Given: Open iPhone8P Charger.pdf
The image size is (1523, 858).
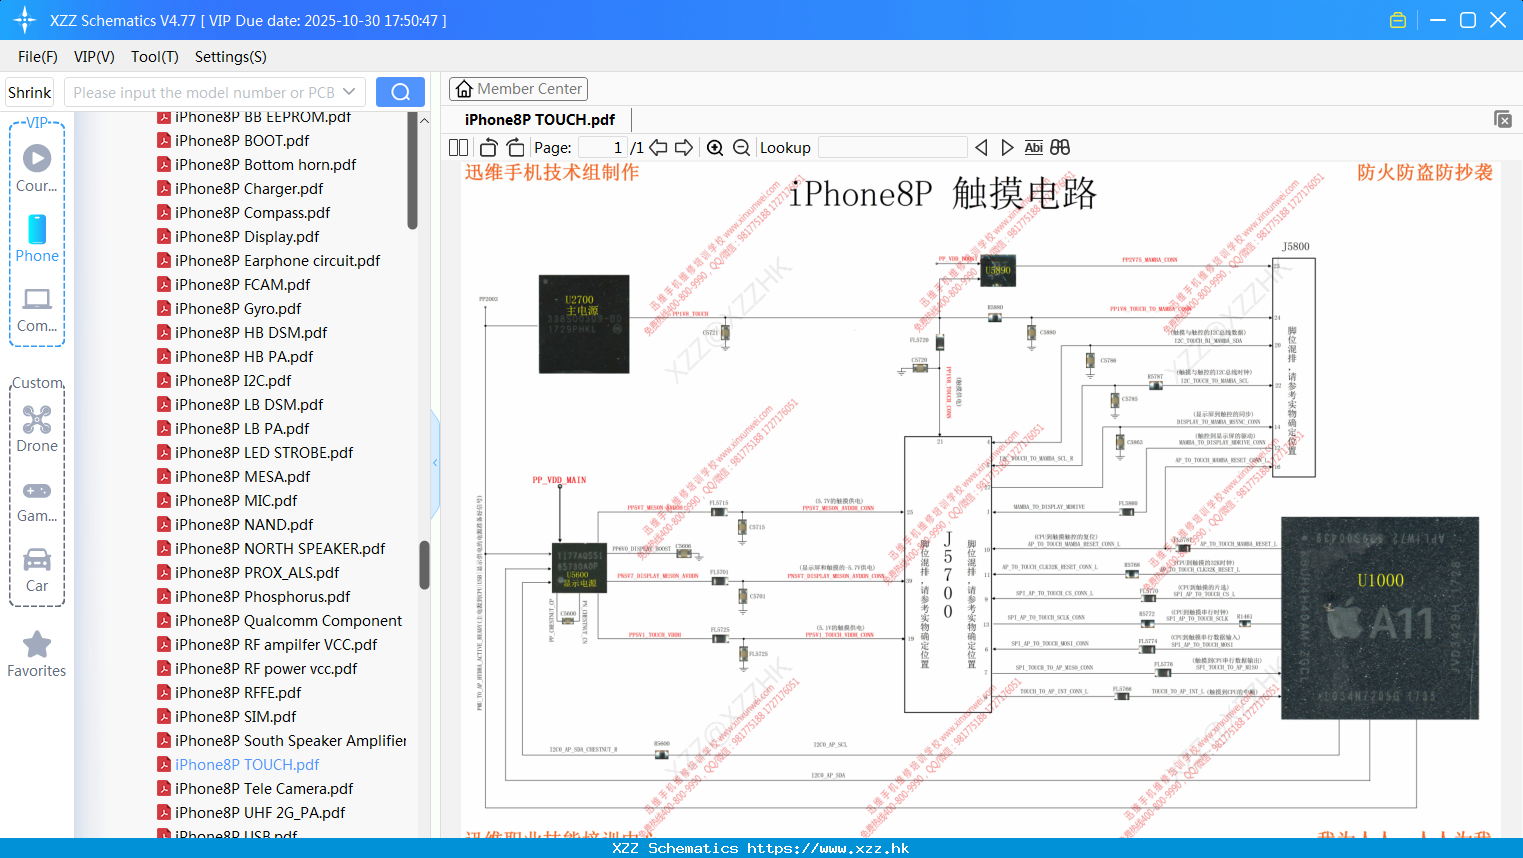Looking at the screenshot, I should tap(249, 189).
